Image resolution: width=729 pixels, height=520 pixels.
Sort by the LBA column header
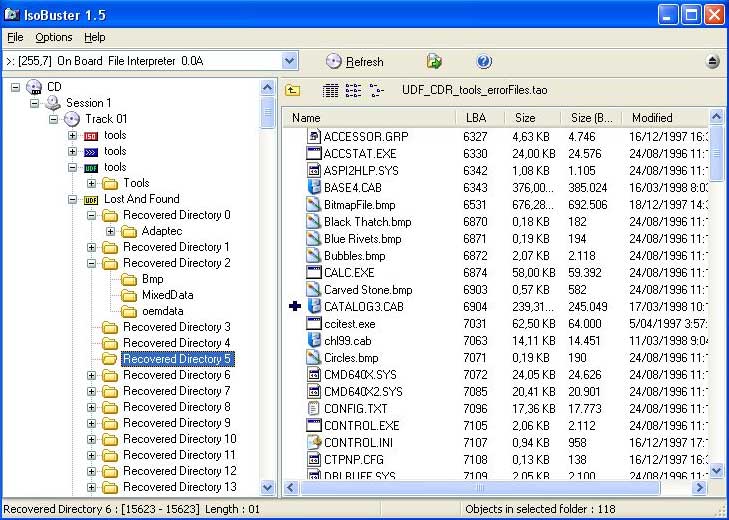[x=480, y=118]
